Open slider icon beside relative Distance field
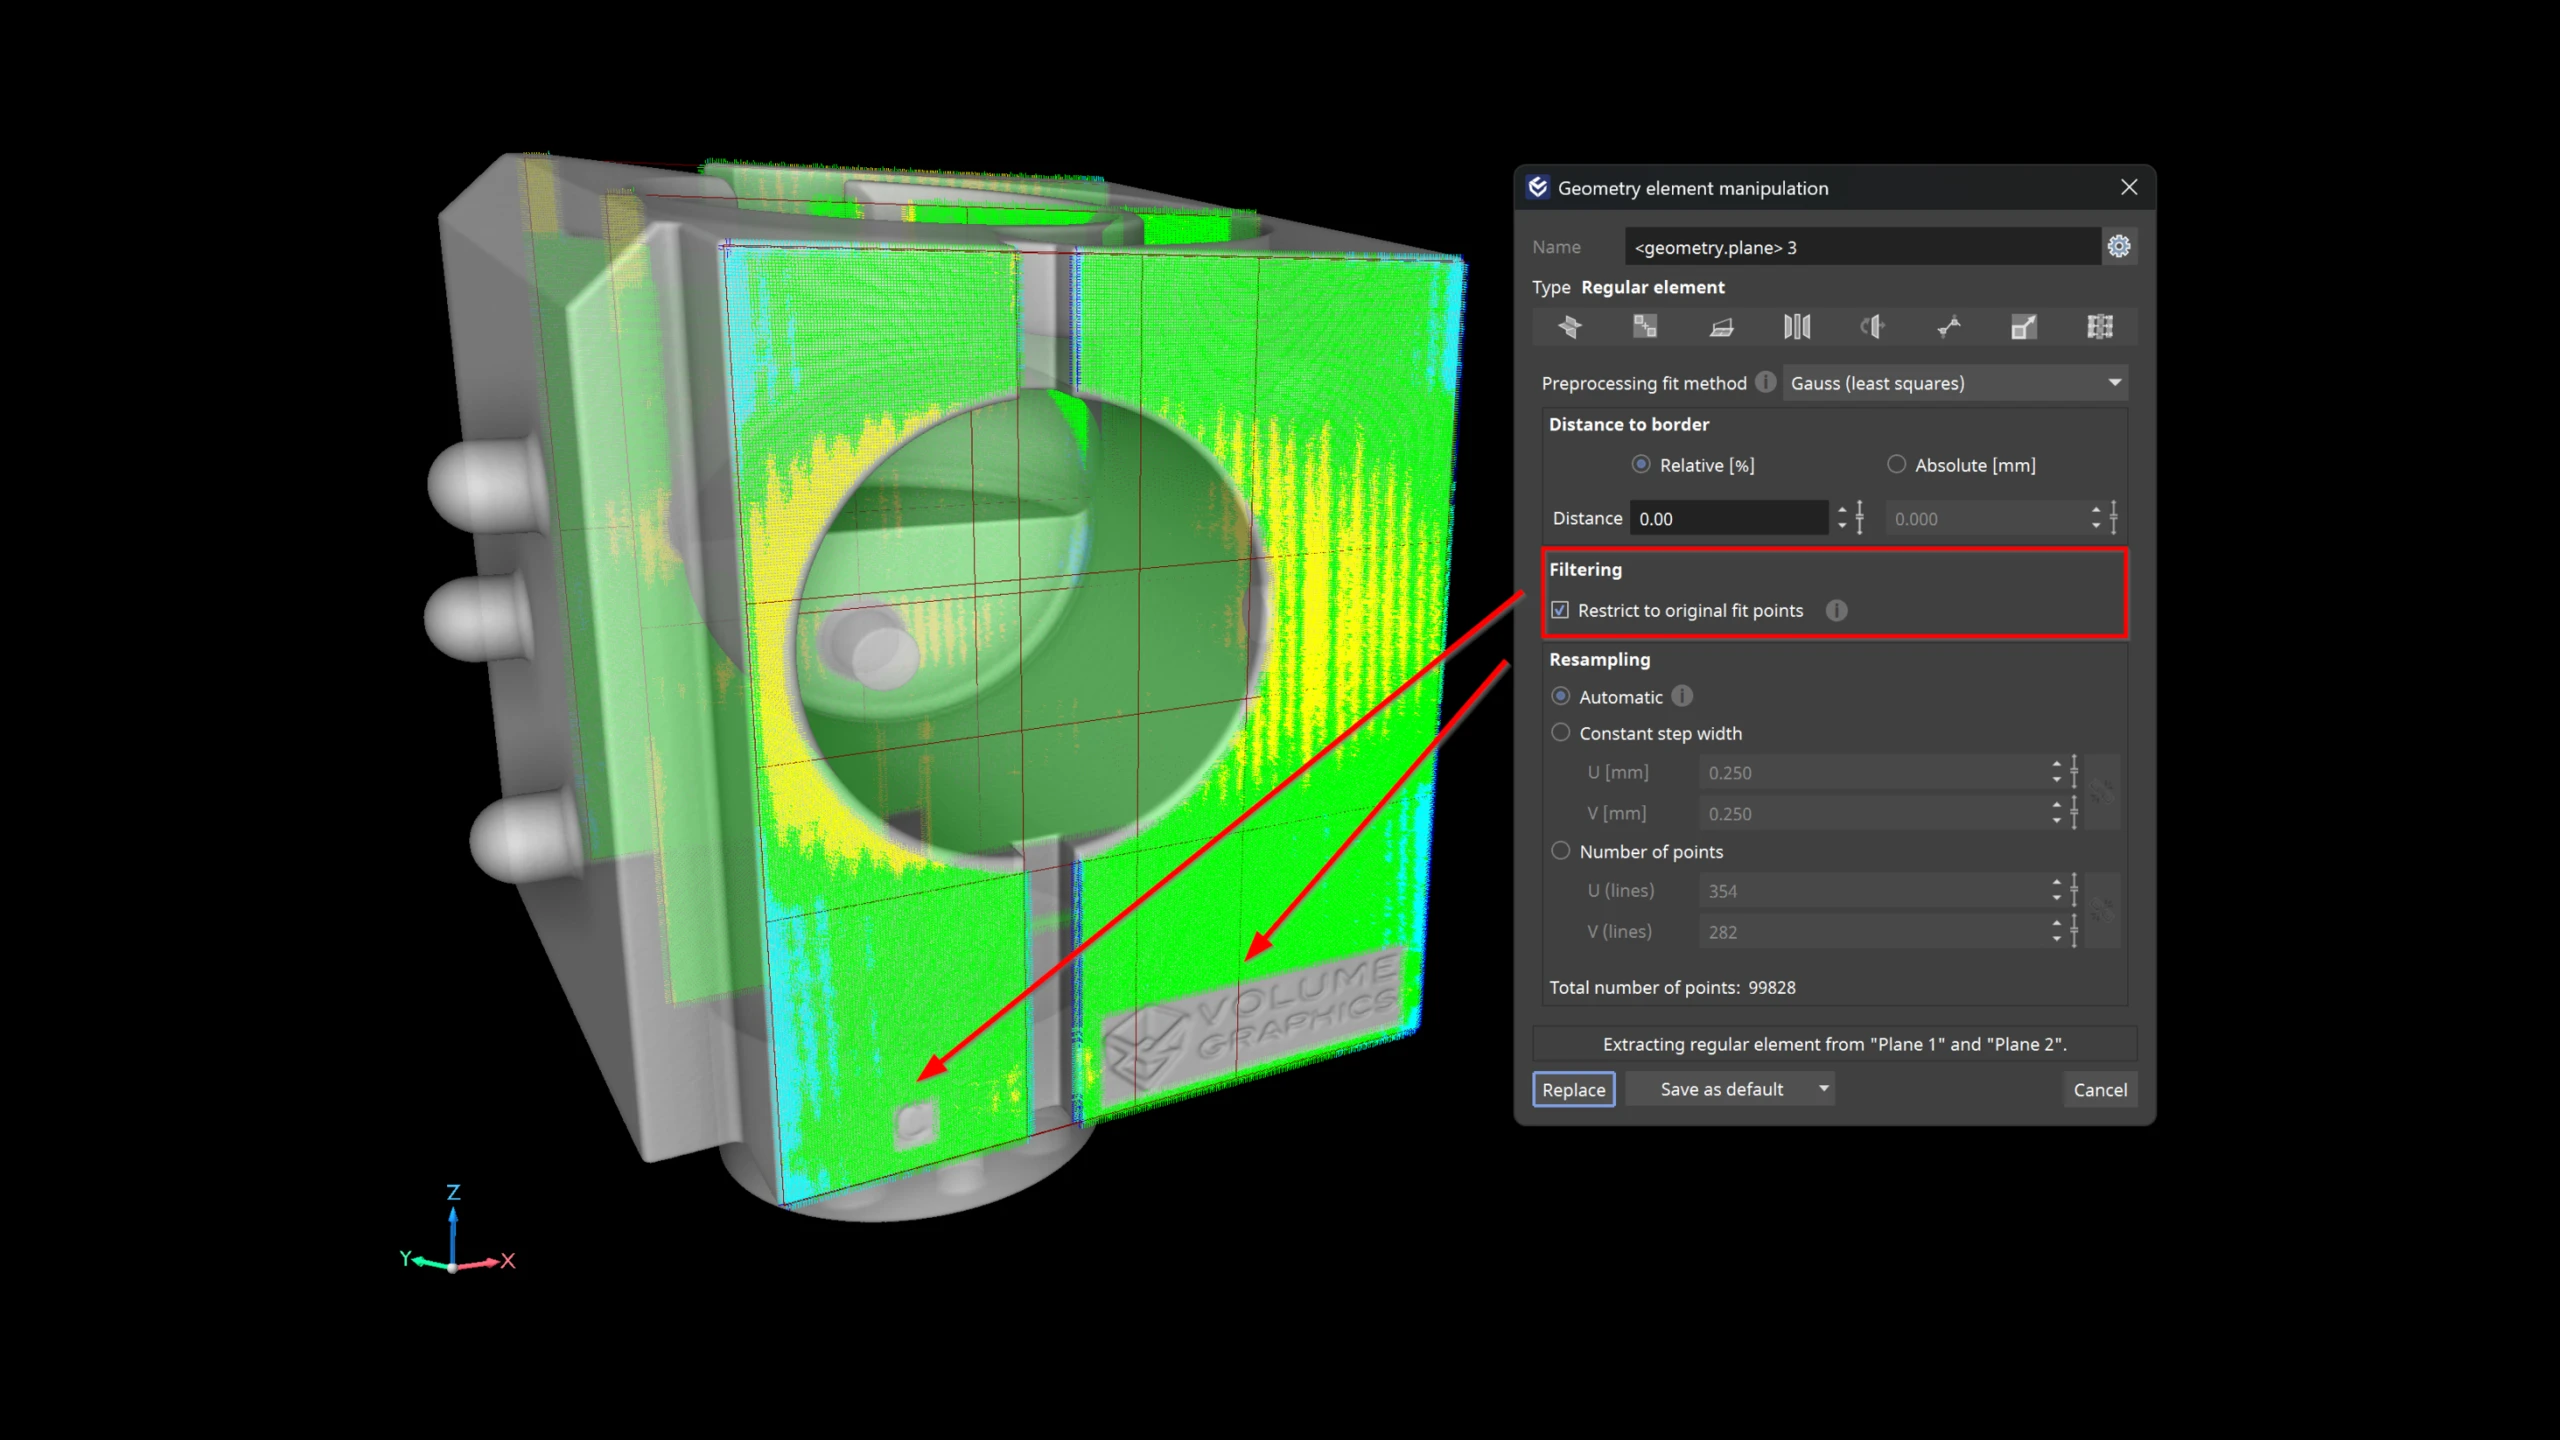 1860,518
